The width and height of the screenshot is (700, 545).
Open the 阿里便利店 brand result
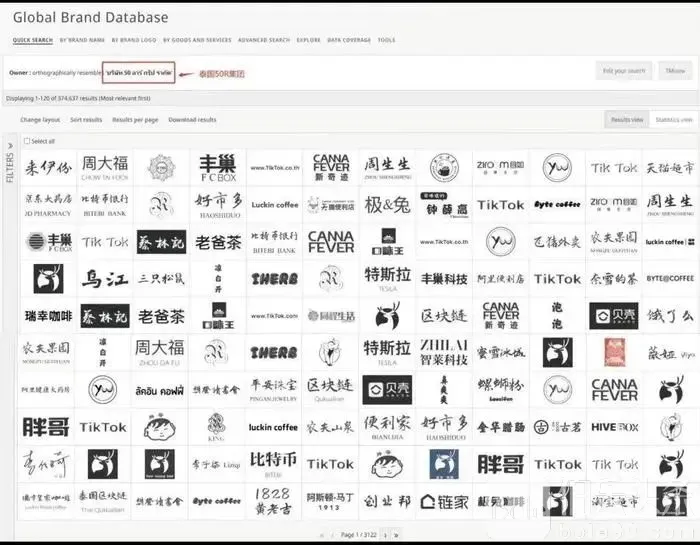tap(500, 279)
